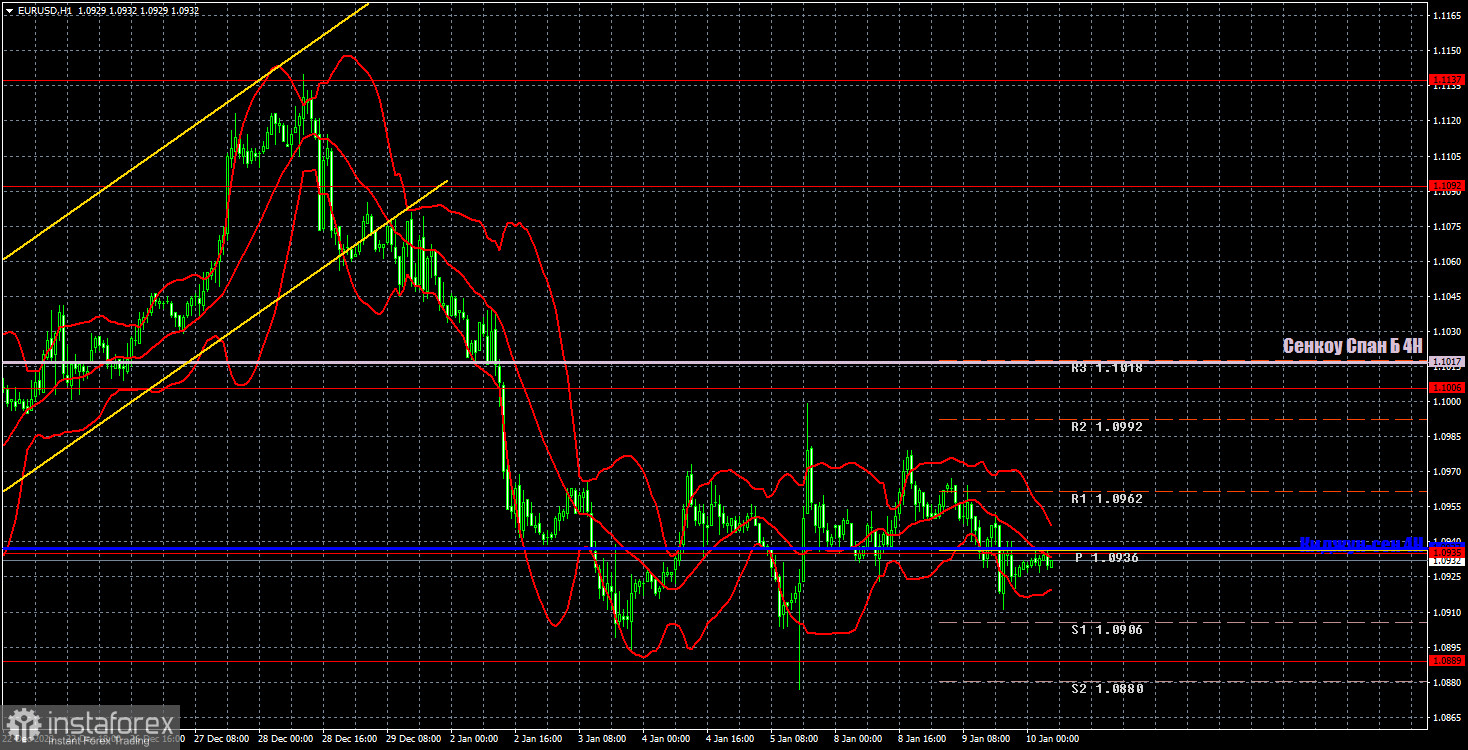Click the 1.1165 price axis label
Image resolution: width=1468 pixels, height=750 pixels.
pos(1448,17)
